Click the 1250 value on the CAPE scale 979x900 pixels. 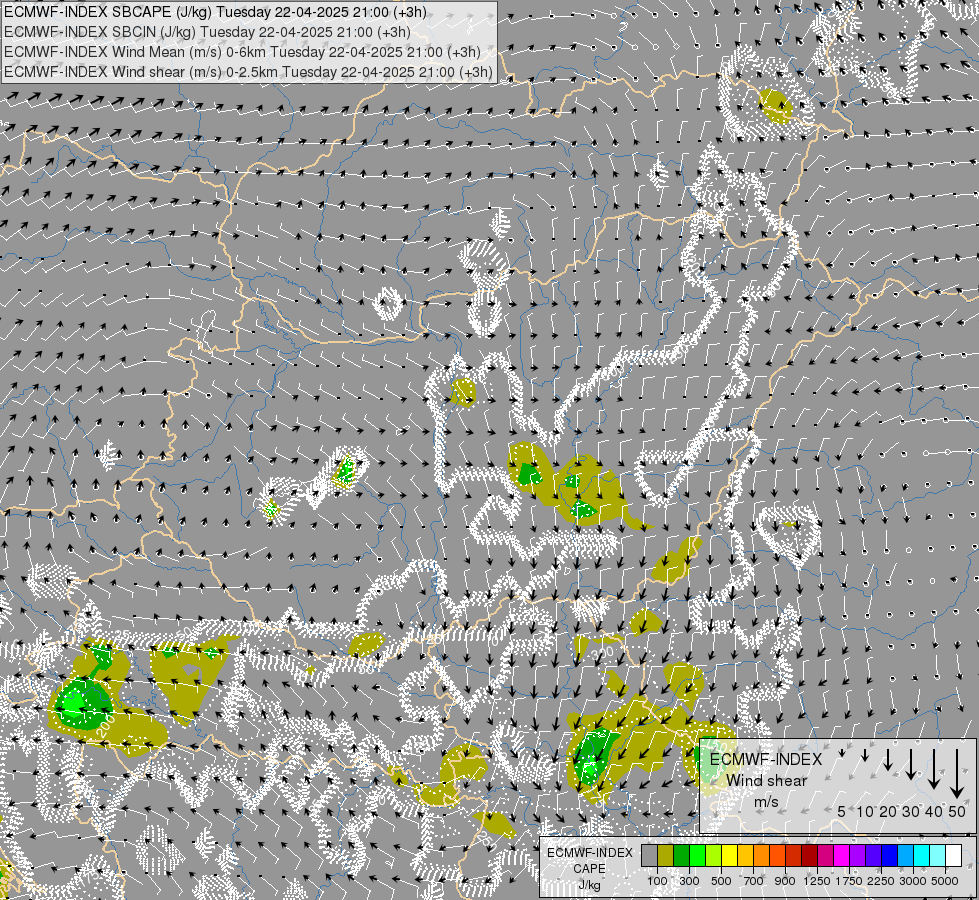coord(817,881)
